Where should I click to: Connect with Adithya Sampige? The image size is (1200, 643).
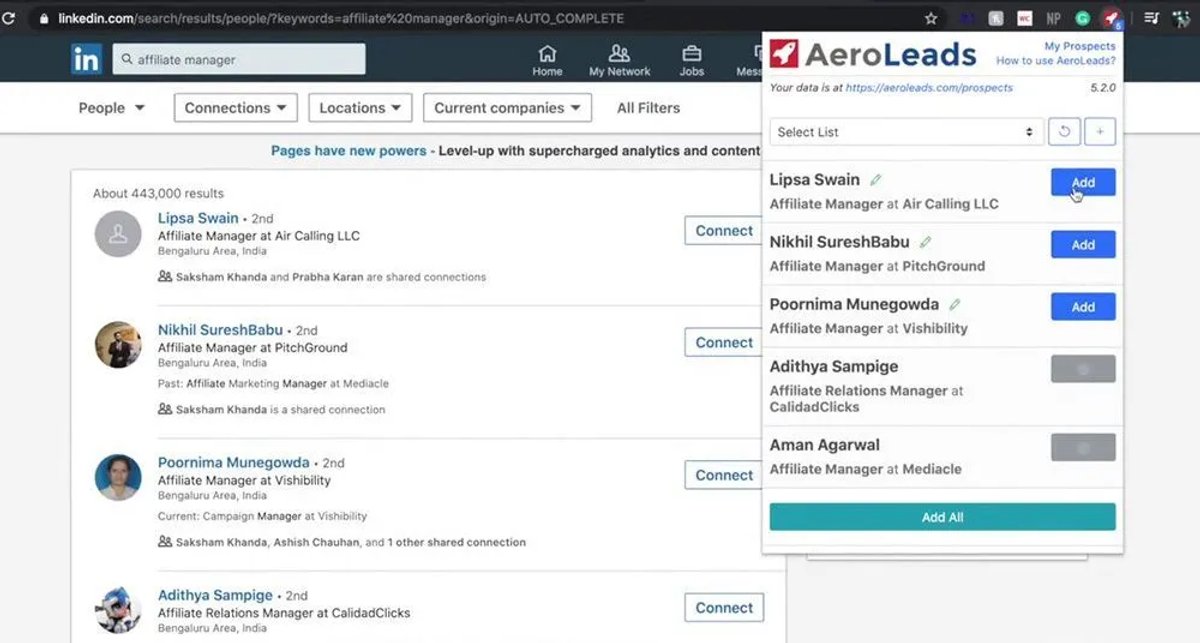(724, 607)
